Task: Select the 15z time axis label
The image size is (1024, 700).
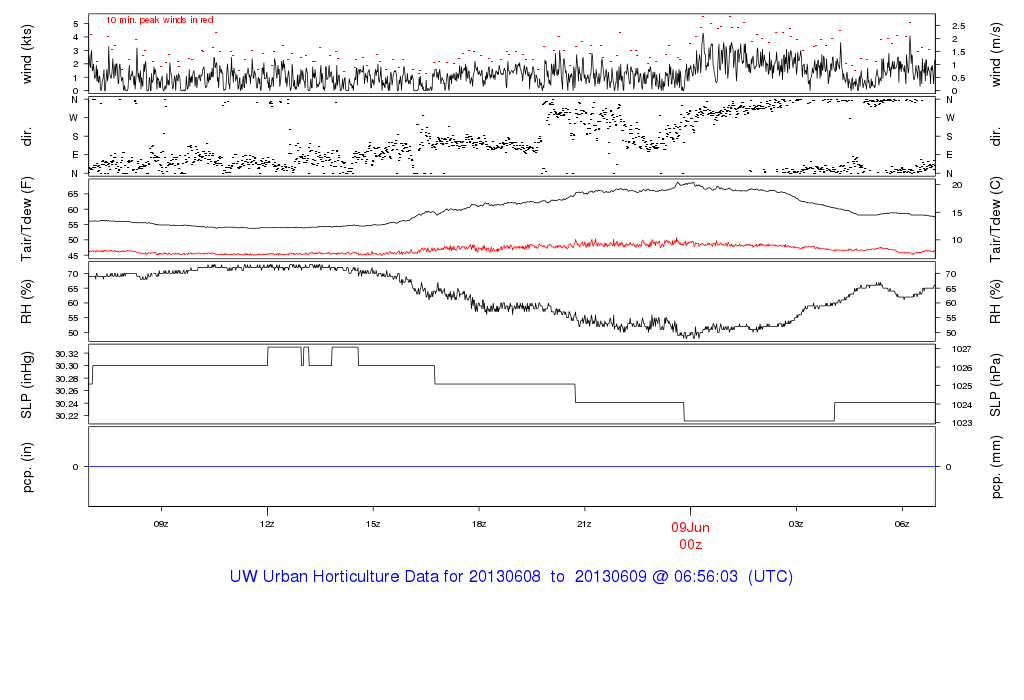Action: click(372, 523)
